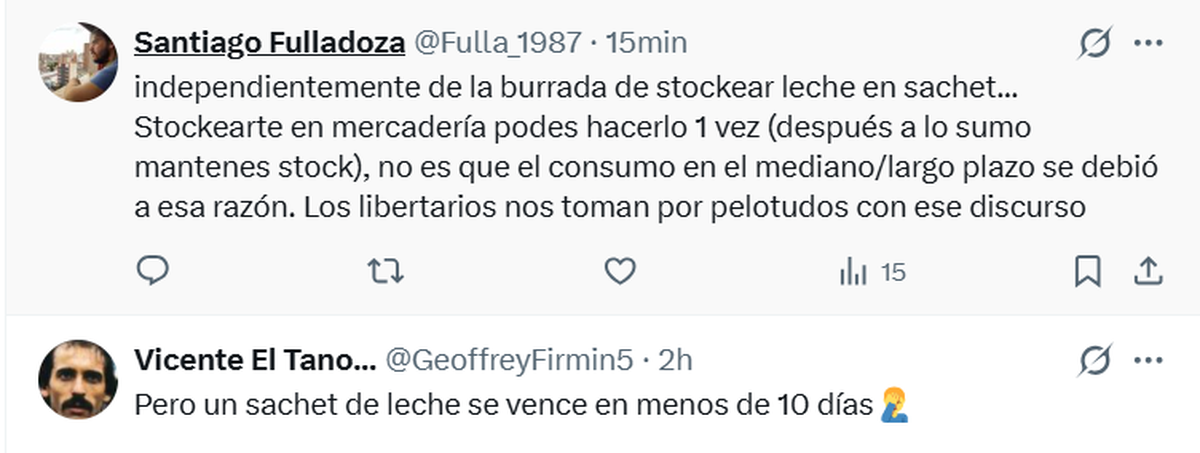Open the 2h timestamp link
This screenshot has width=1200, height=453.
click(x=675, y=360)
